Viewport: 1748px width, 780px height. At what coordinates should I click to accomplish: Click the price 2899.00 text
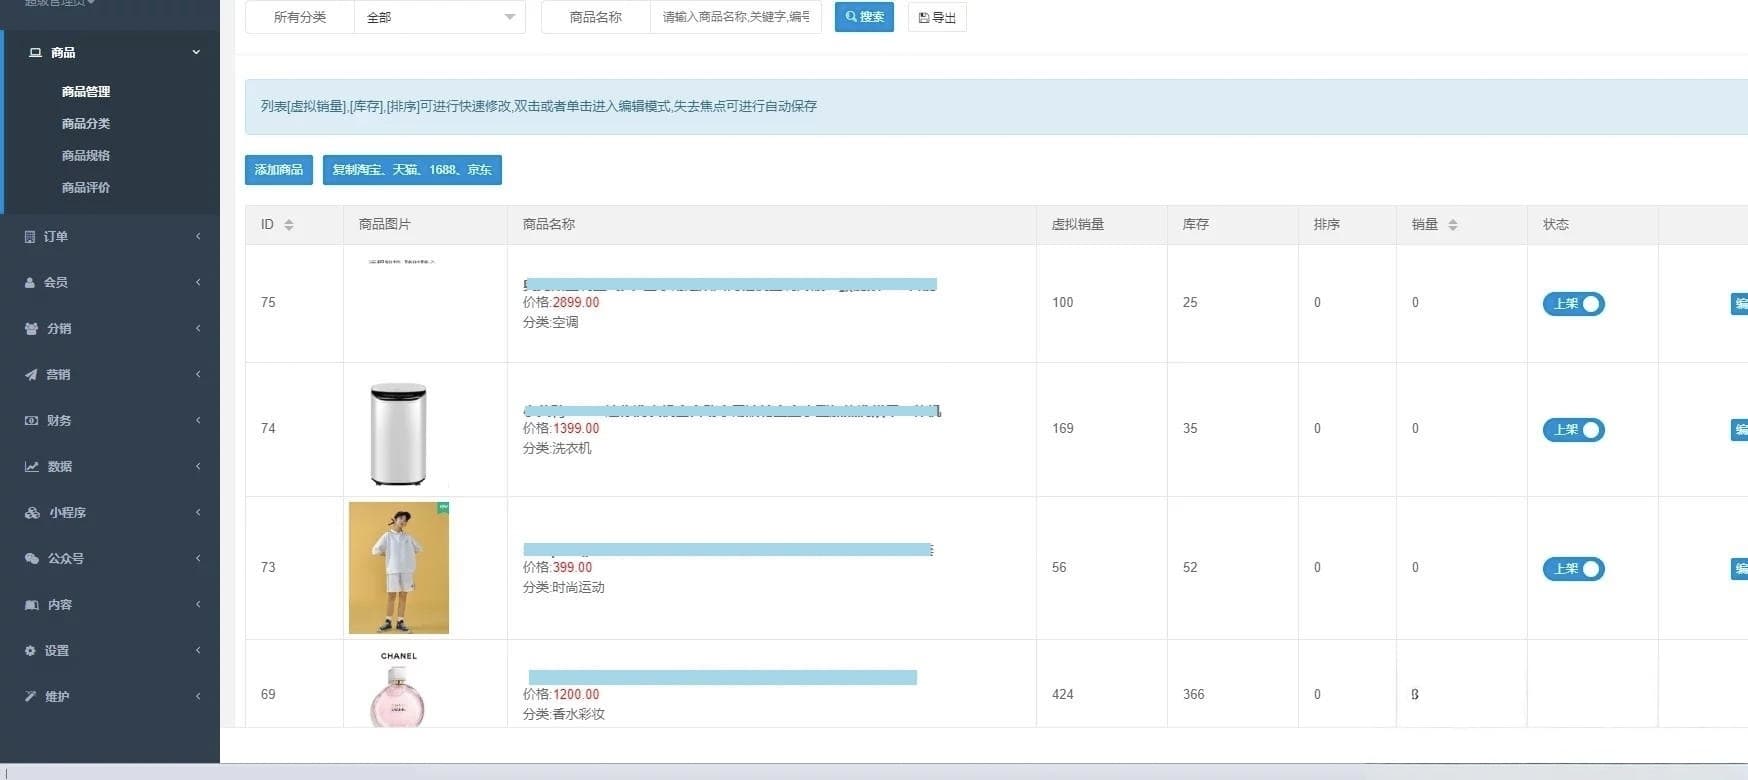(x=576, y=303)
